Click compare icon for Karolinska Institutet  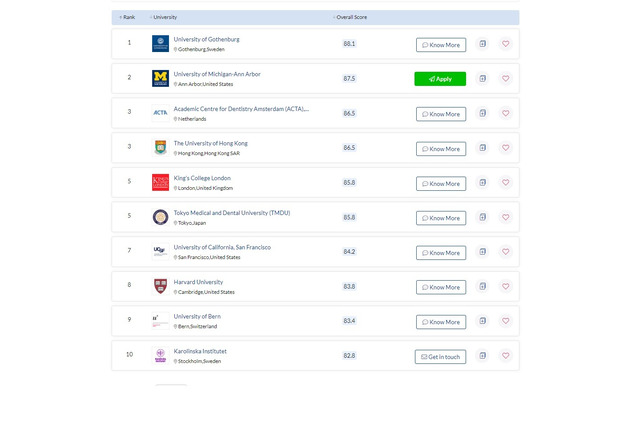pos(482,356)
